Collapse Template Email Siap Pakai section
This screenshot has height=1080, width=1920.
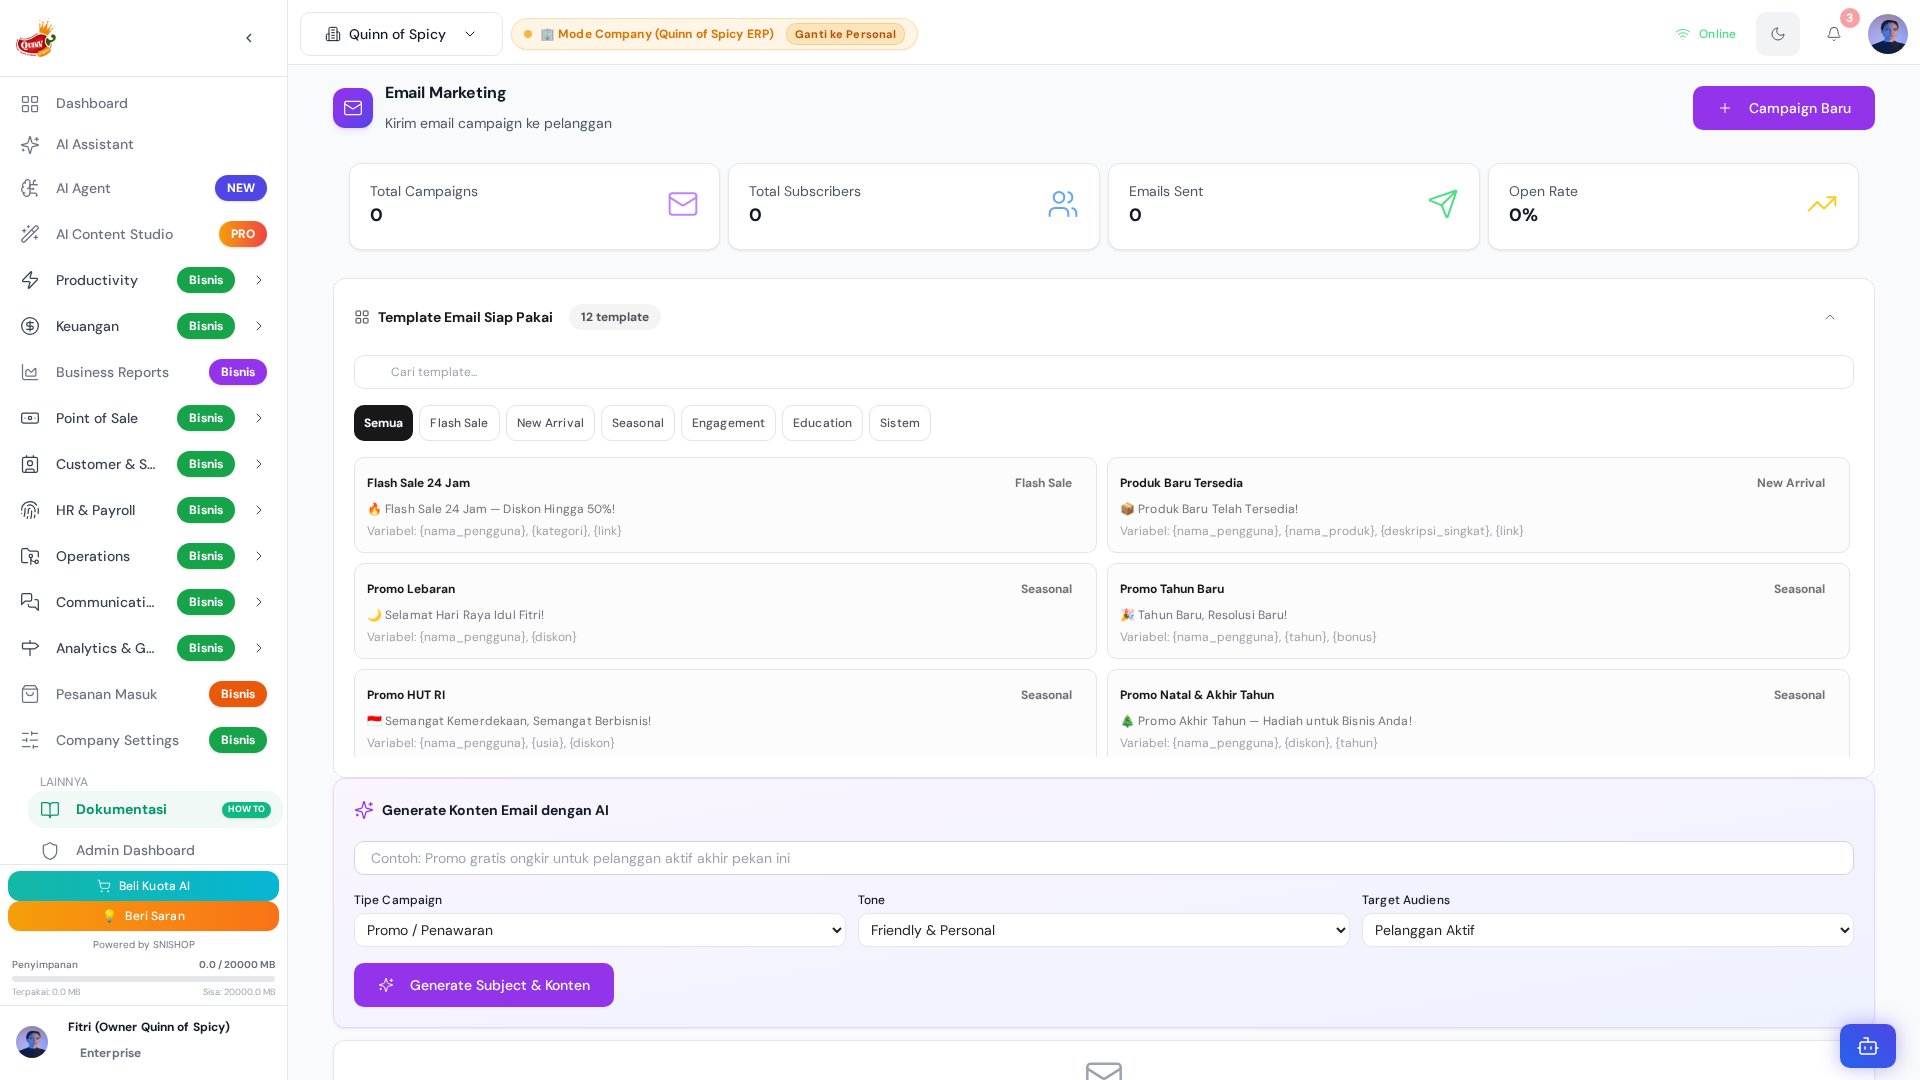point(1829,318)
